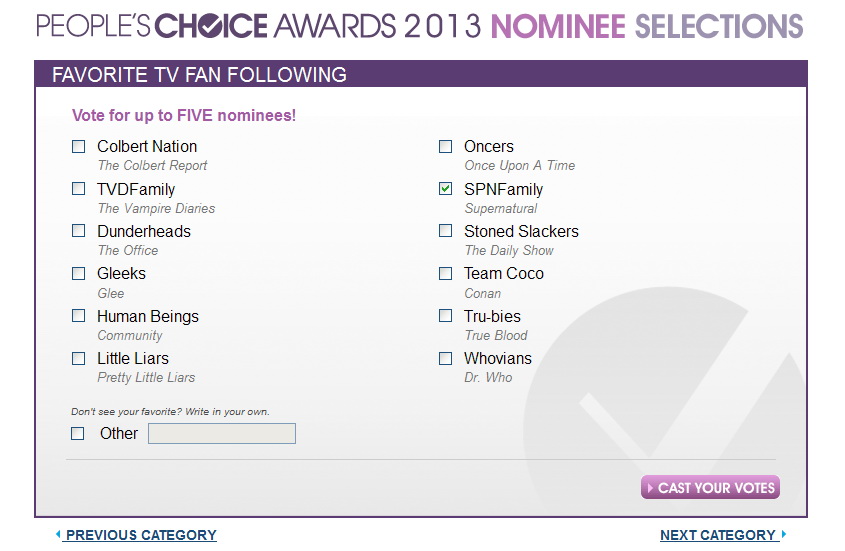
Task: Enable the Gleeks checkbox
Action: point(79,273)
